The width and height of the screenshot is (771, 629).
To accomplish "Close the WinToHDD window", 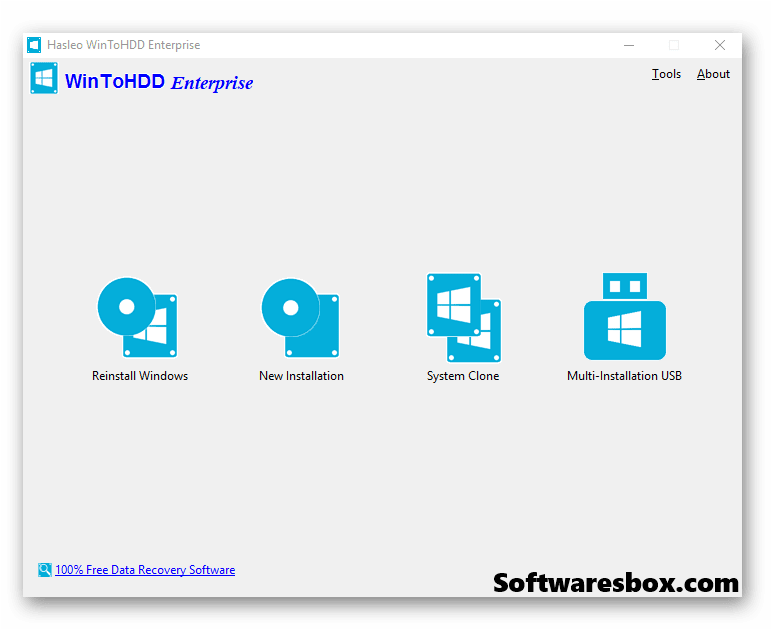I will tap(720, 45).
